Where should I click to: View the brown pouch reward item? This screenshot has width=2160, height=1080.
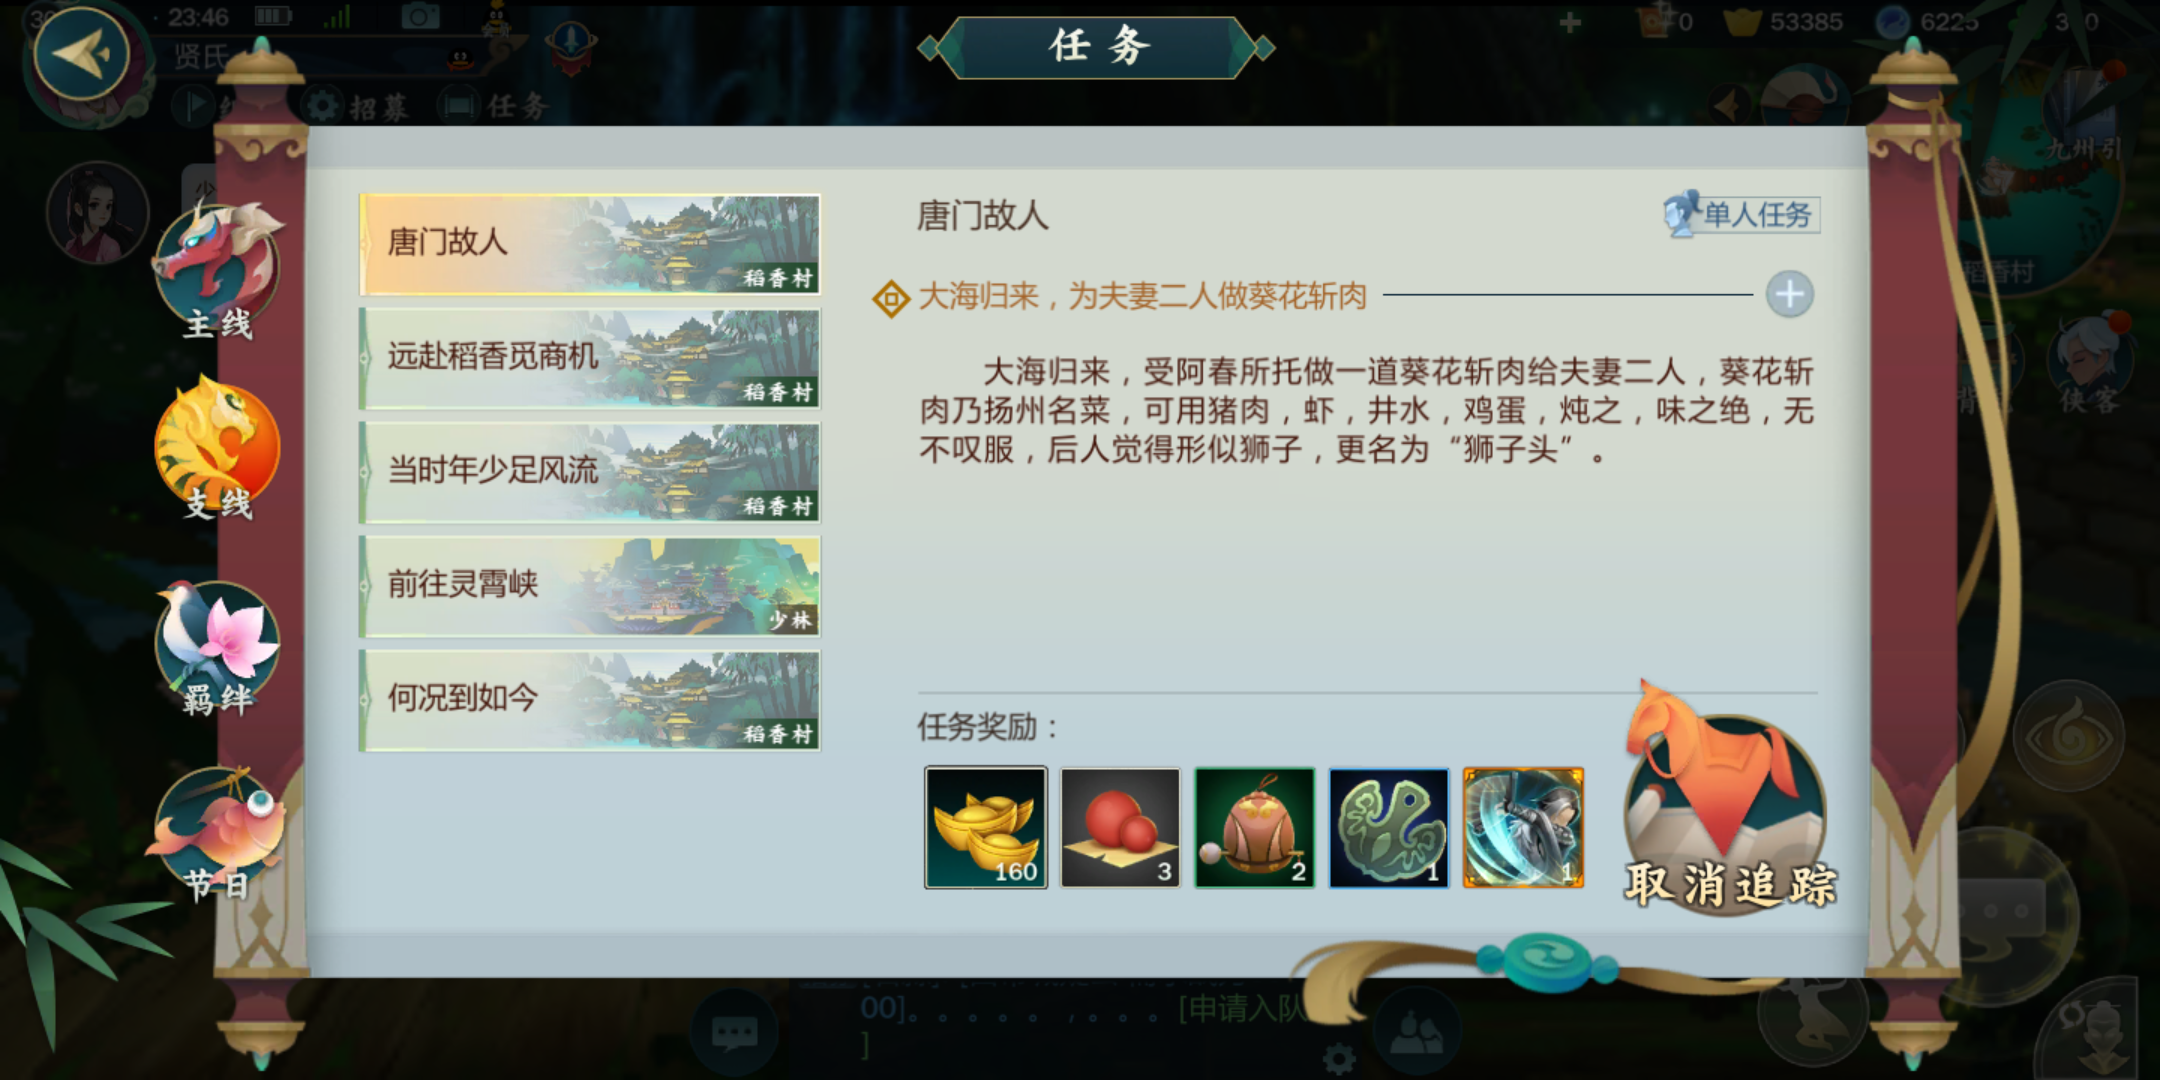[x=1254, y=827]
